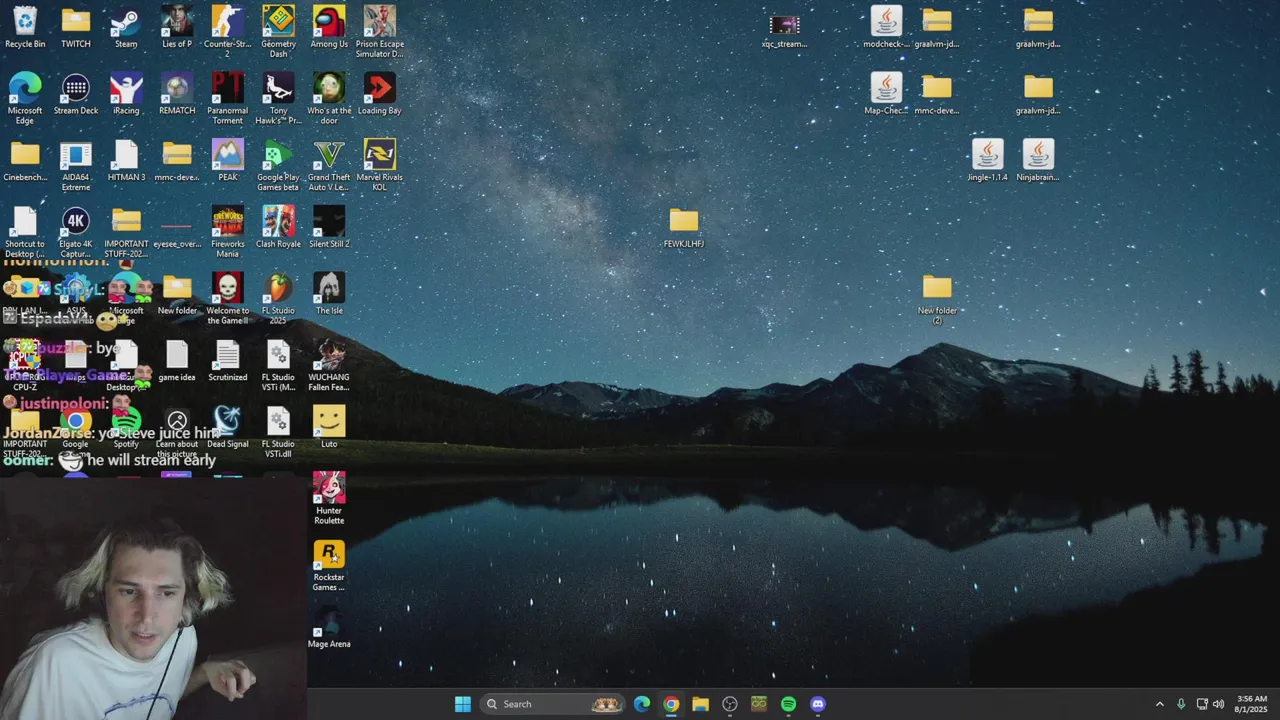Select the Ninjabrain Java file
This screenshot has width=1280, height=720.
tap(1038, 161)
